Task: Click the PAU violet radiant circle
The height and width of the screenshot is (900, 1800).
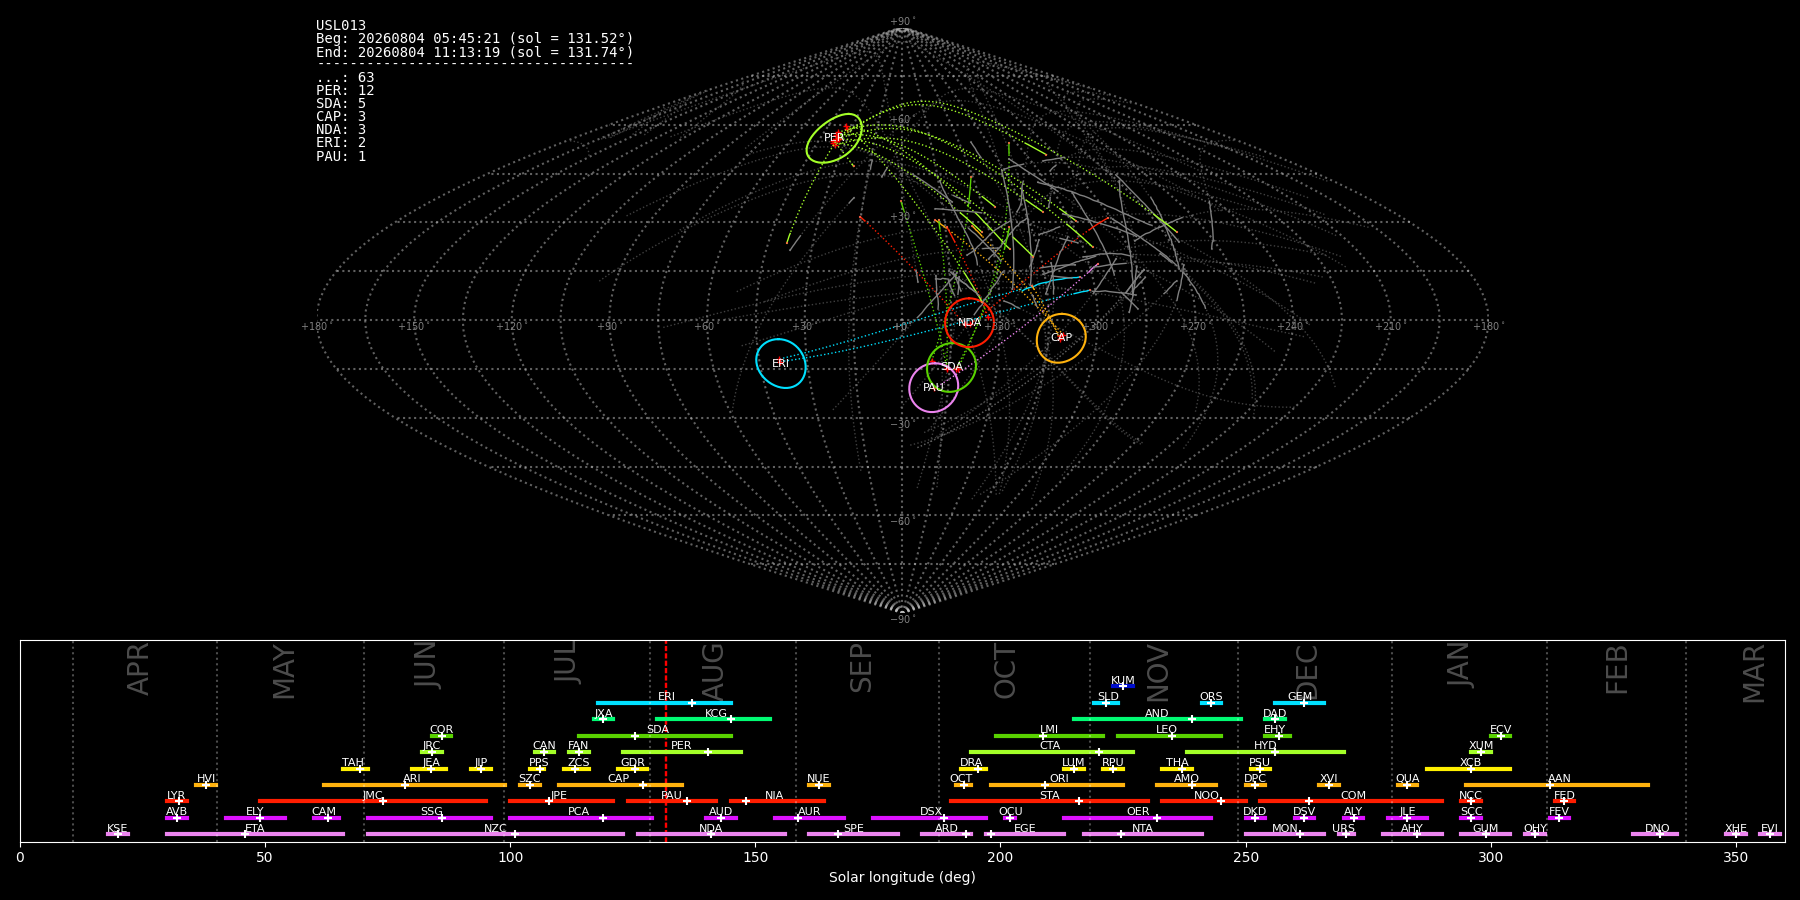Action: tap(933, 387)
